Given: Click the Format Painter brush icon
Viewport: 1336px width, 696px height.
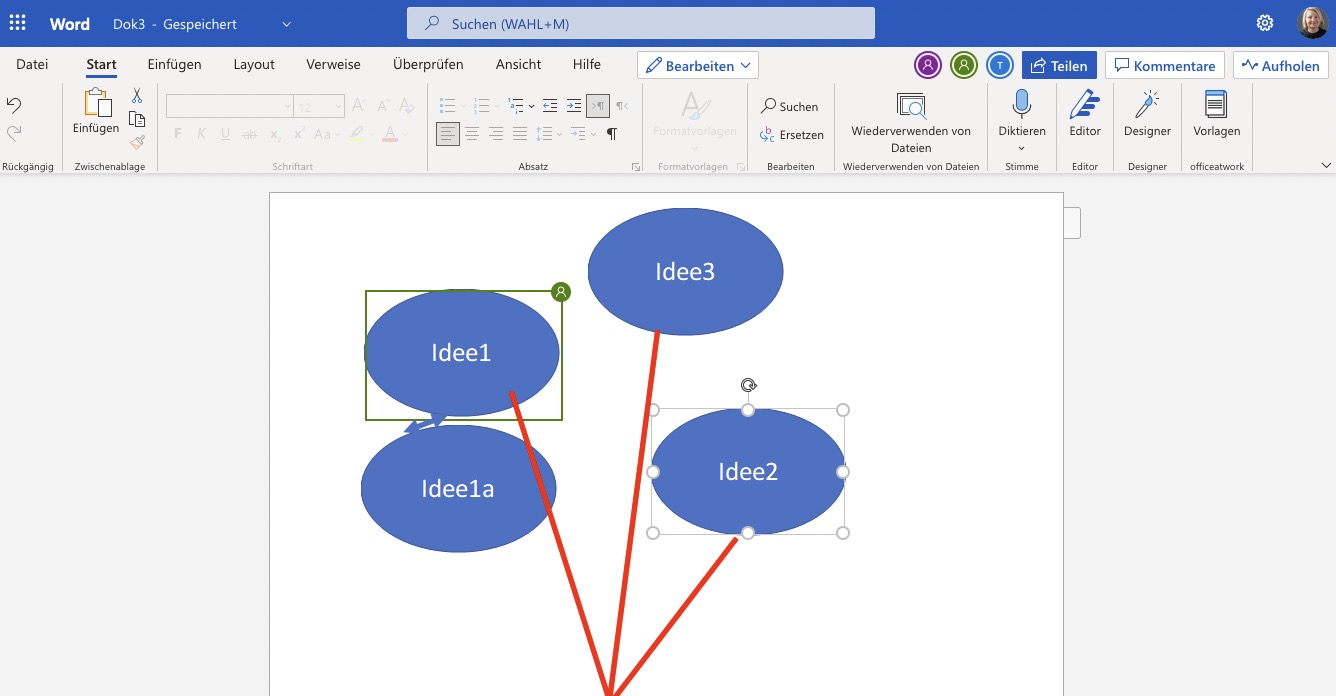Looking at the screenshot, I should (x=137, y=142).
